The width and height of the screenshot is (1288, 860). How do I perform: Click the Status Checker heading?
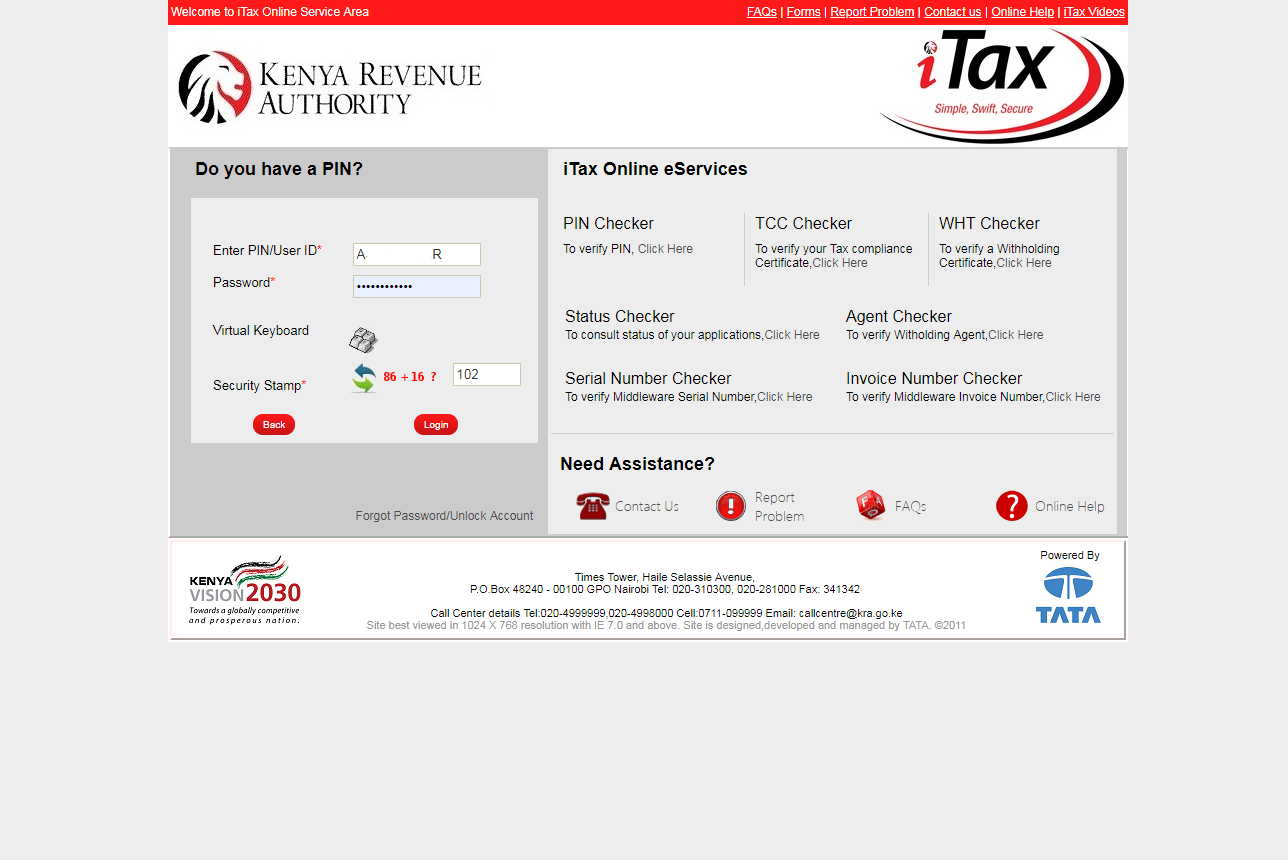[x=620, y=316]
